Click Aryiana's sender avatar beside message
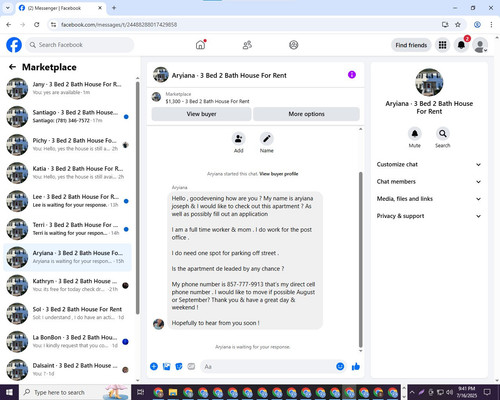The height and width of the screenshot is (400, 500). click(x=158, y=324)
